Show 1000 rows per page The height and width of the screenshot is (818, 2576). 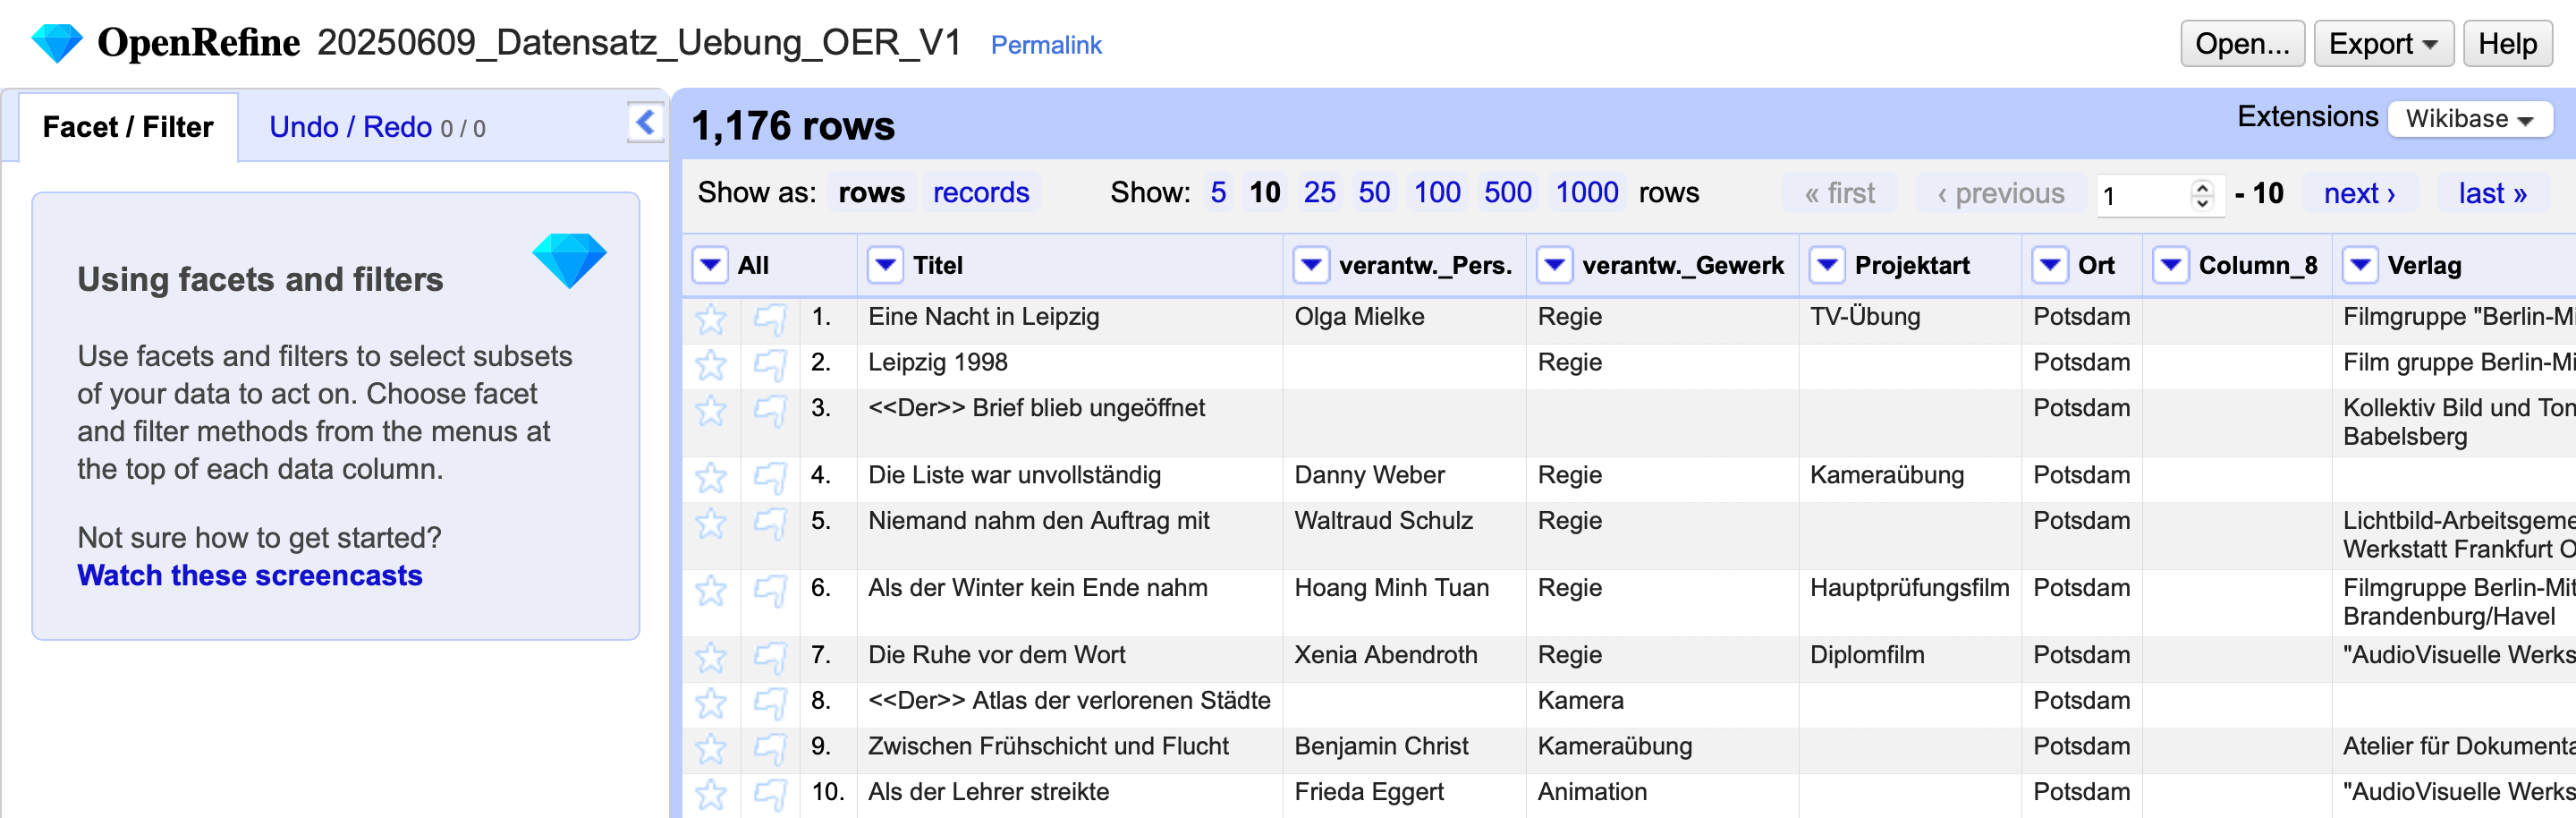coord(1587,192)
